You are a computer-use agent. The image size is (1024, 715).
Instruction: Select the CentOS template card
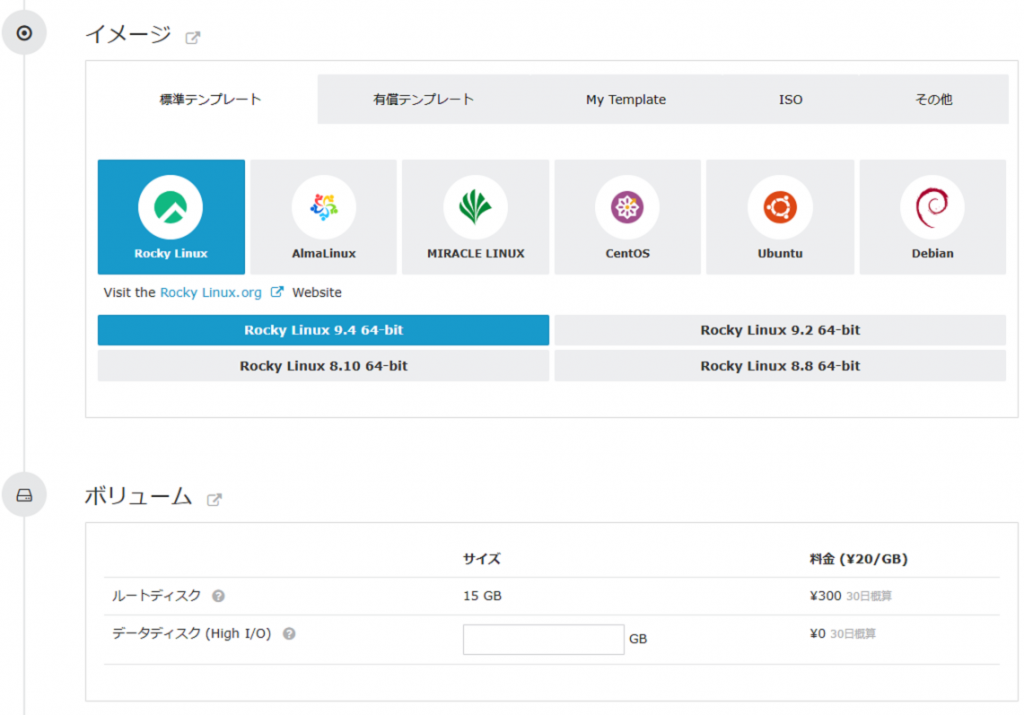628,217
